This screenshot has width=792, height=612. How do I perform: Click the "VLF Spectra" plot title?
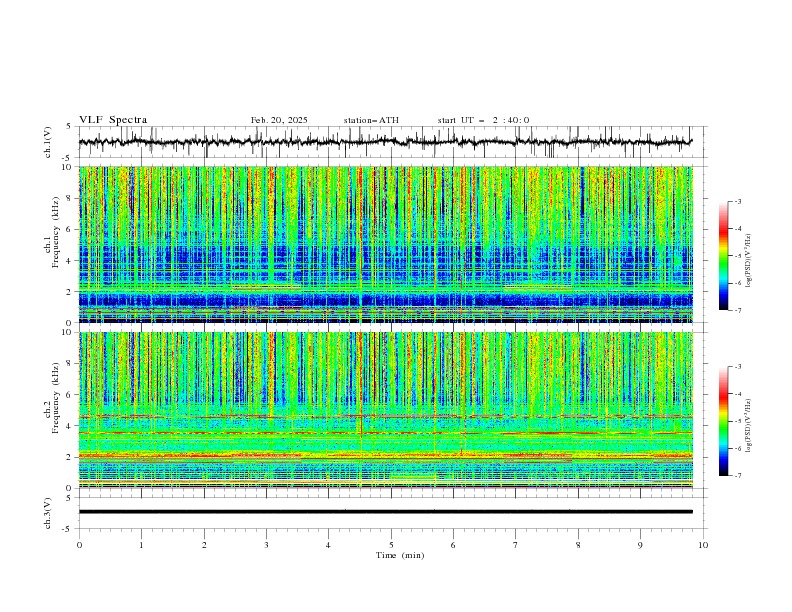point(113,120)
